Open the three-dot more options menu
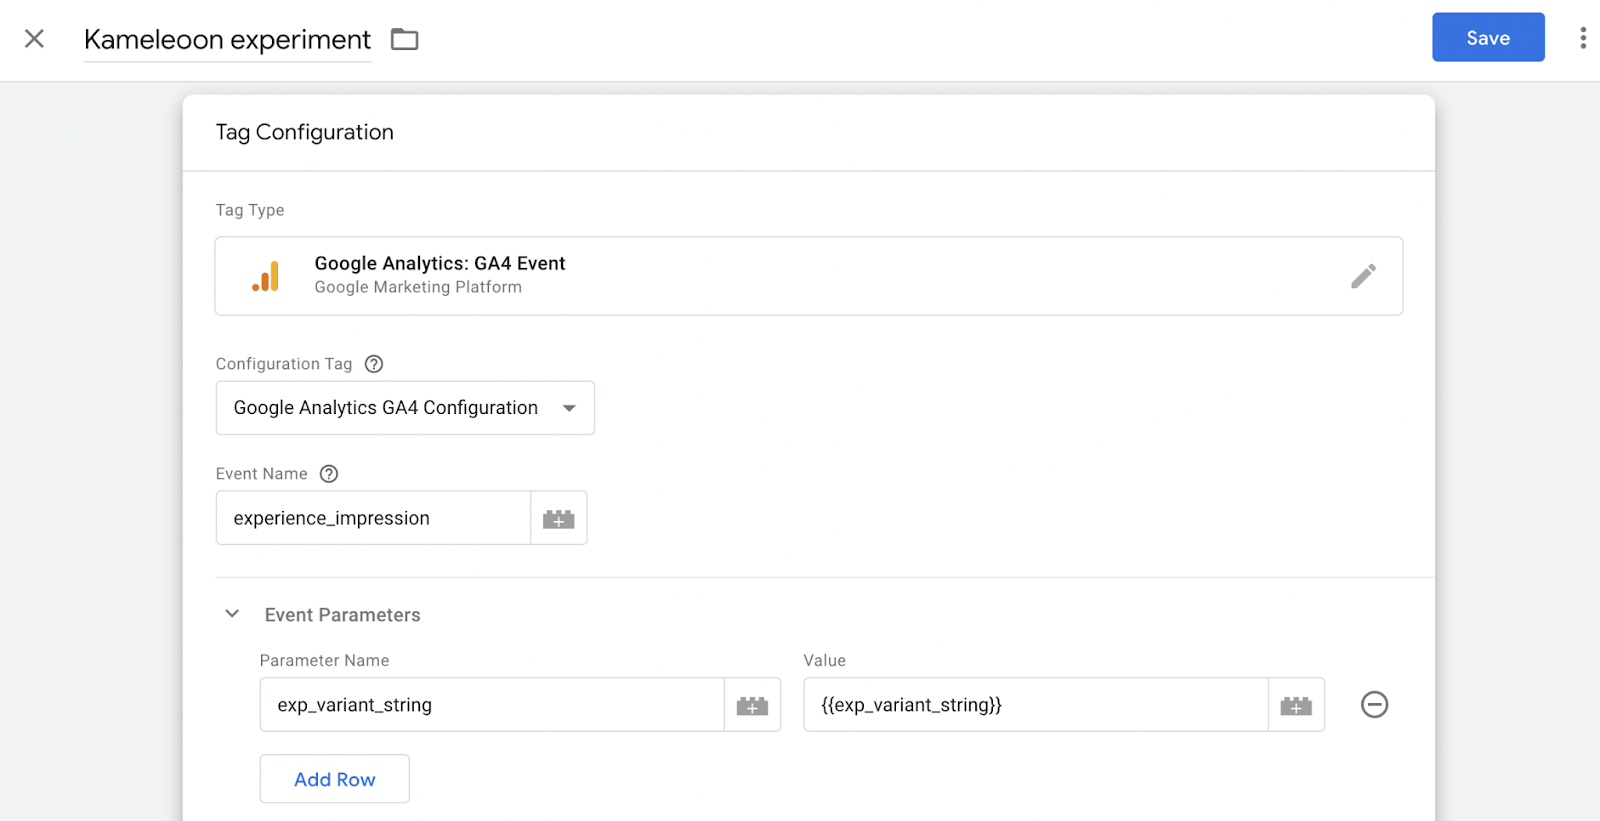 click(1582, 38)
